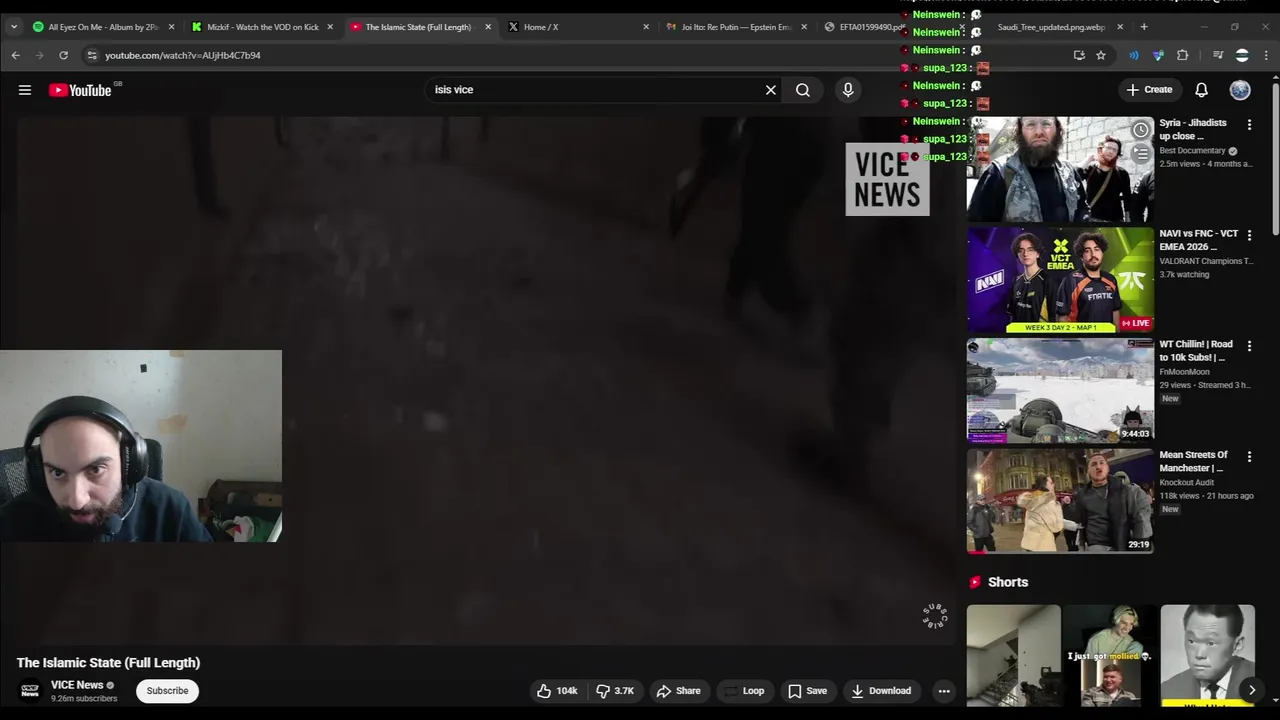Click the Create button
The image size is (1280, 720).
click(1149, 90)
